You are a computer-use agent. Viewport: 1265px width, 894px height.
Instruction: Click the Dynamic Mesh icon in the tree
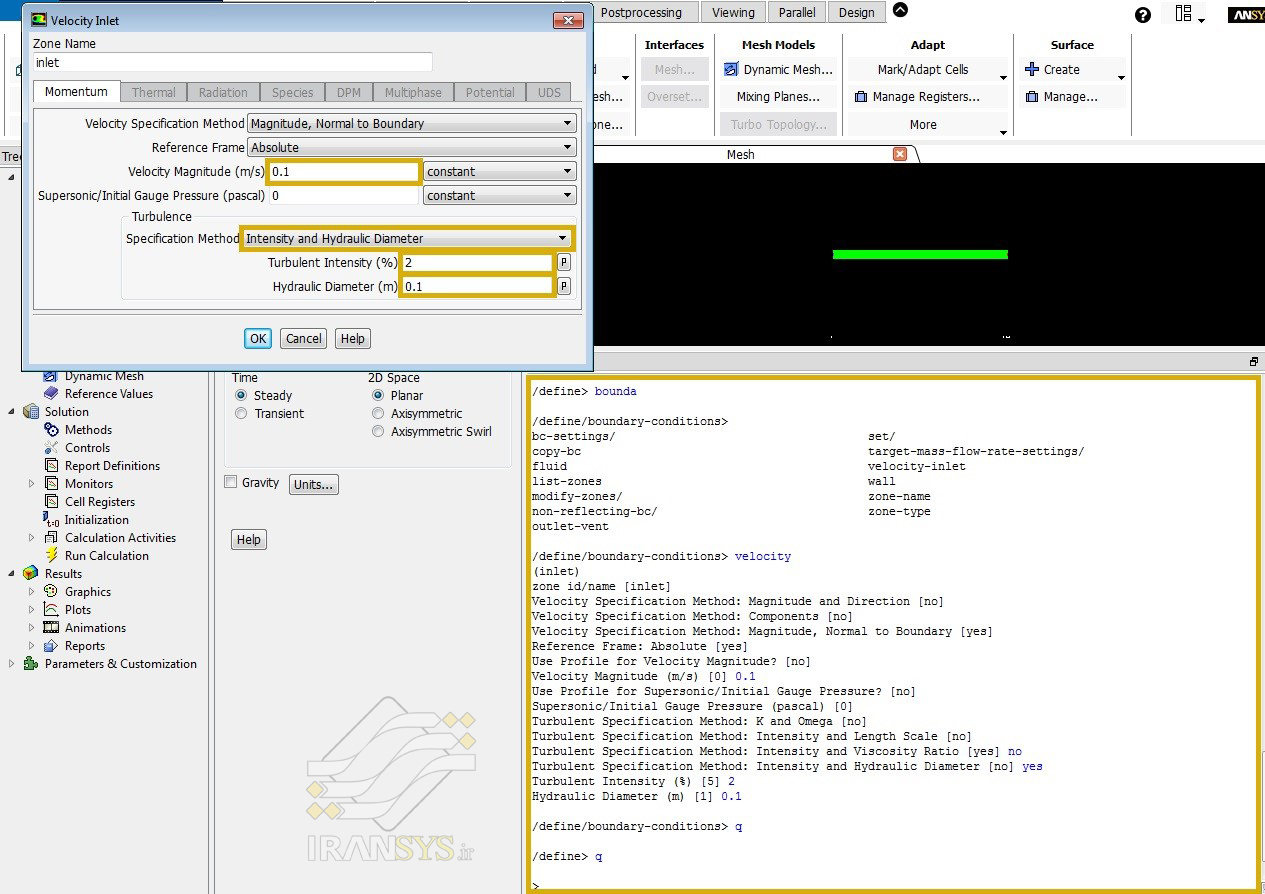pyautogui.click(x=51, y=377)
